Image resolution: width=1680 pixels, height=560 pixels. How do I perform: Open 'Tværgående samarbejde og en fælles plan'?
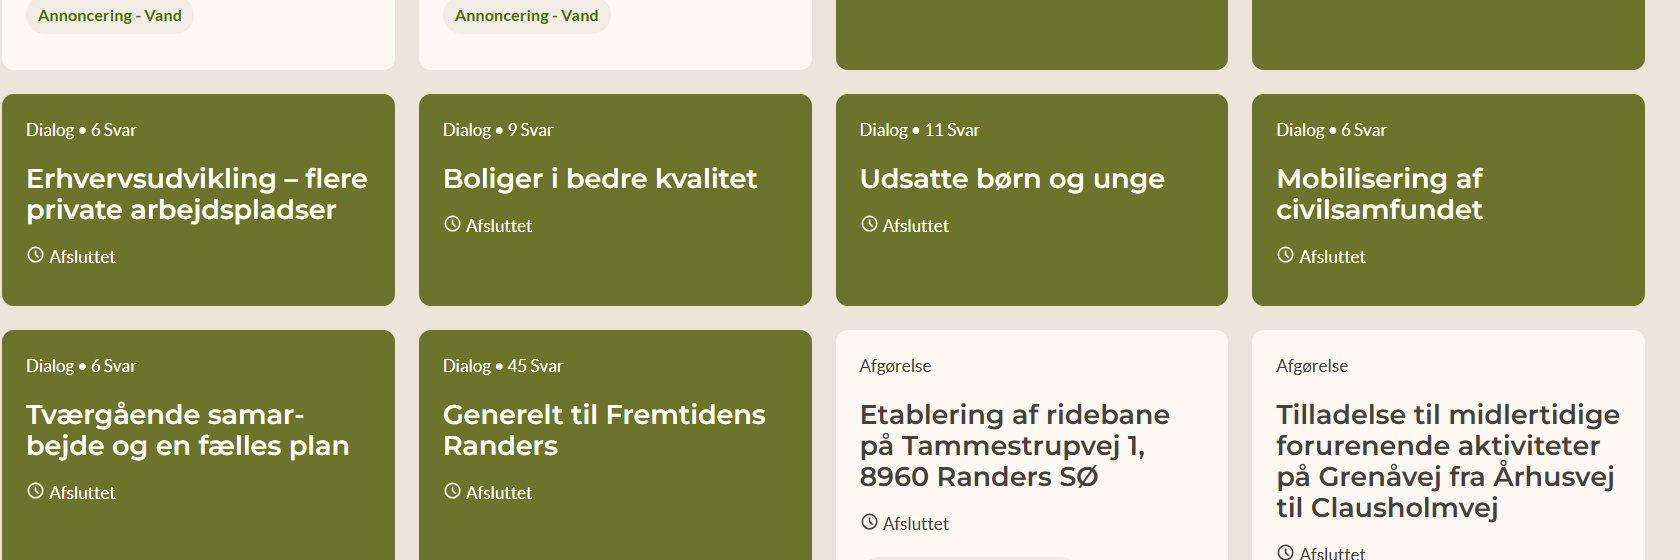coord(187,430)
